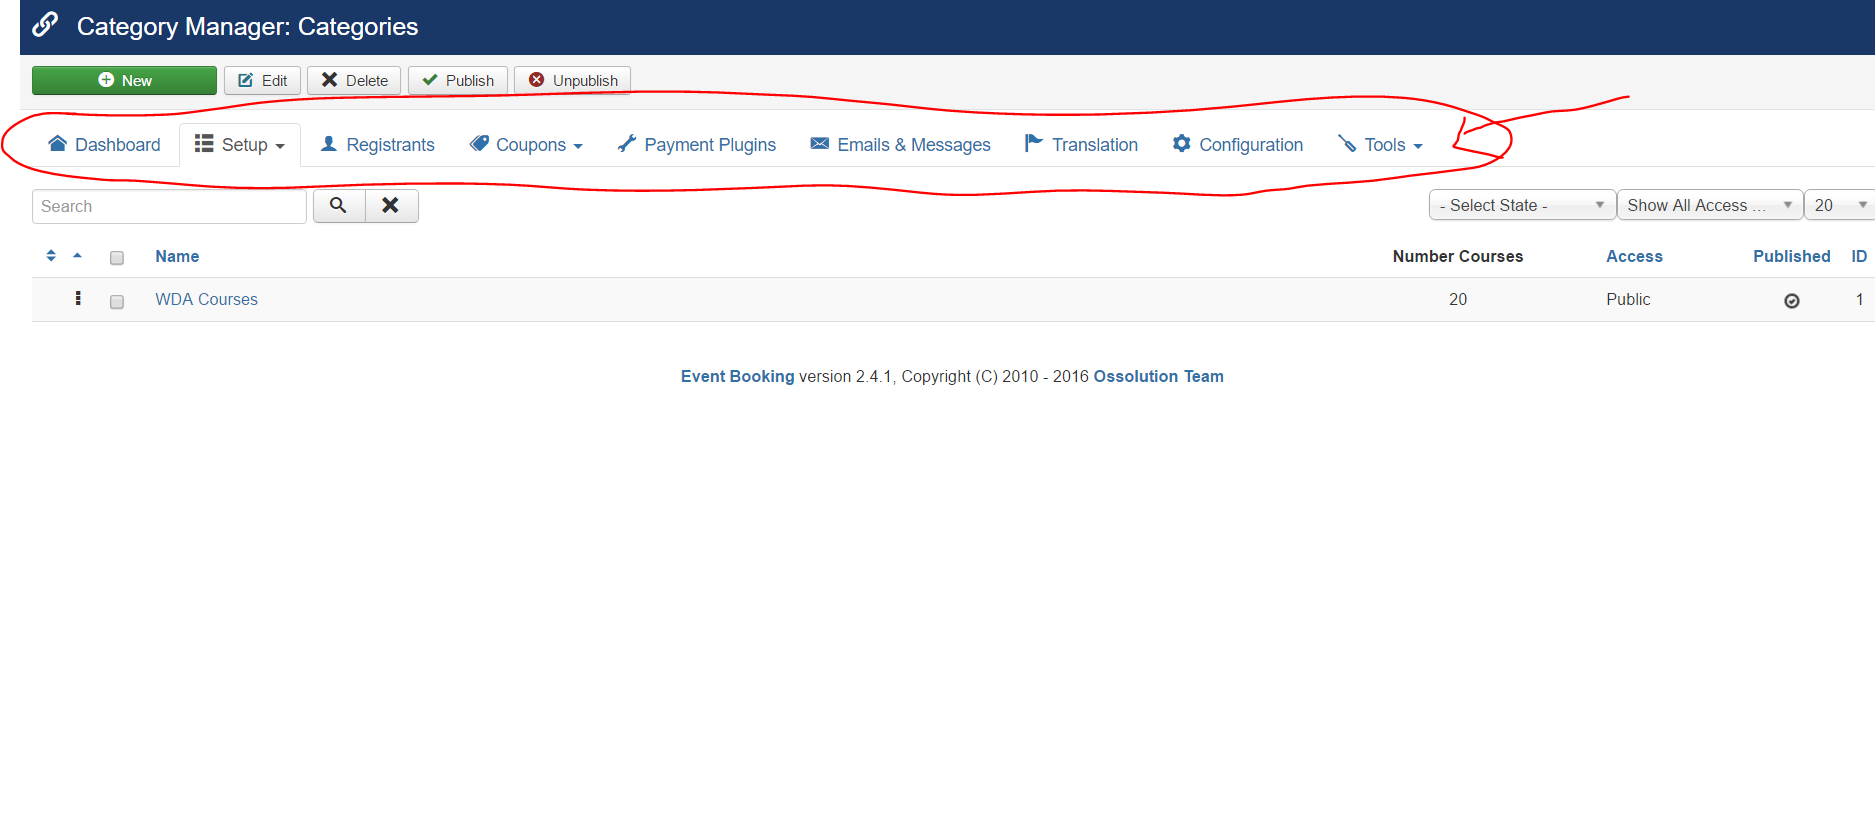Click the published status icon for WDA Courses
Image resolution: width=1875 pixels, height=813 pixels.
pos(1791,301)
